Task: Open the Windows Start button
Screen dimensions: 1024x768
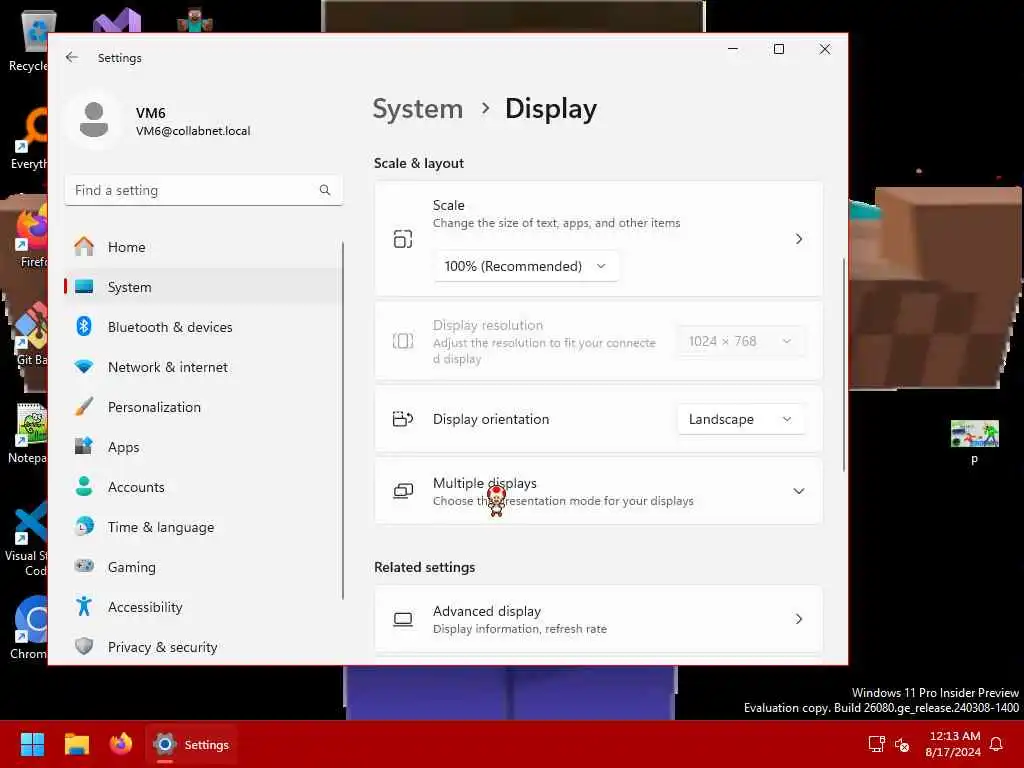Action: [x=32, y=744]
